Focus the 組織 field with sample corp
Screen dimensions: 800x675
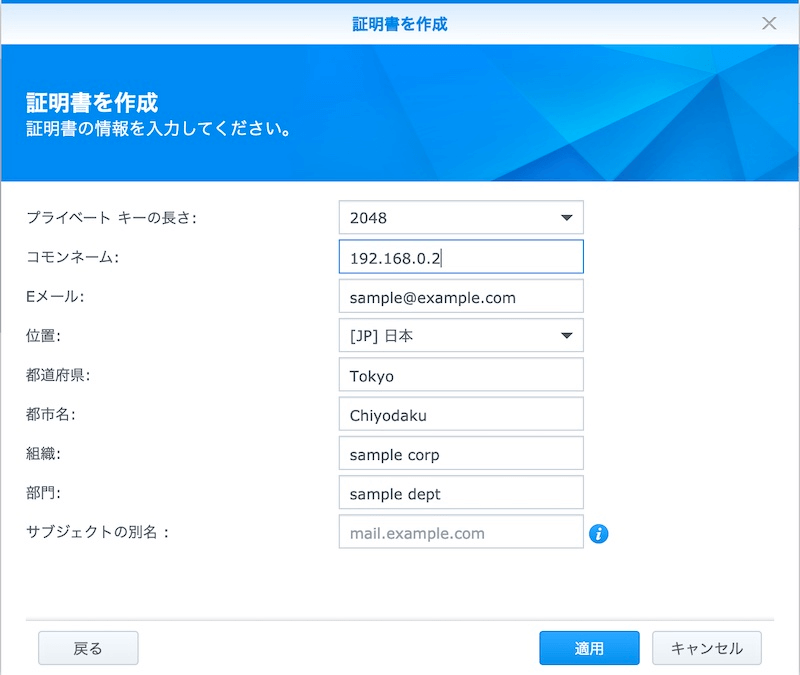pos(461,455)
